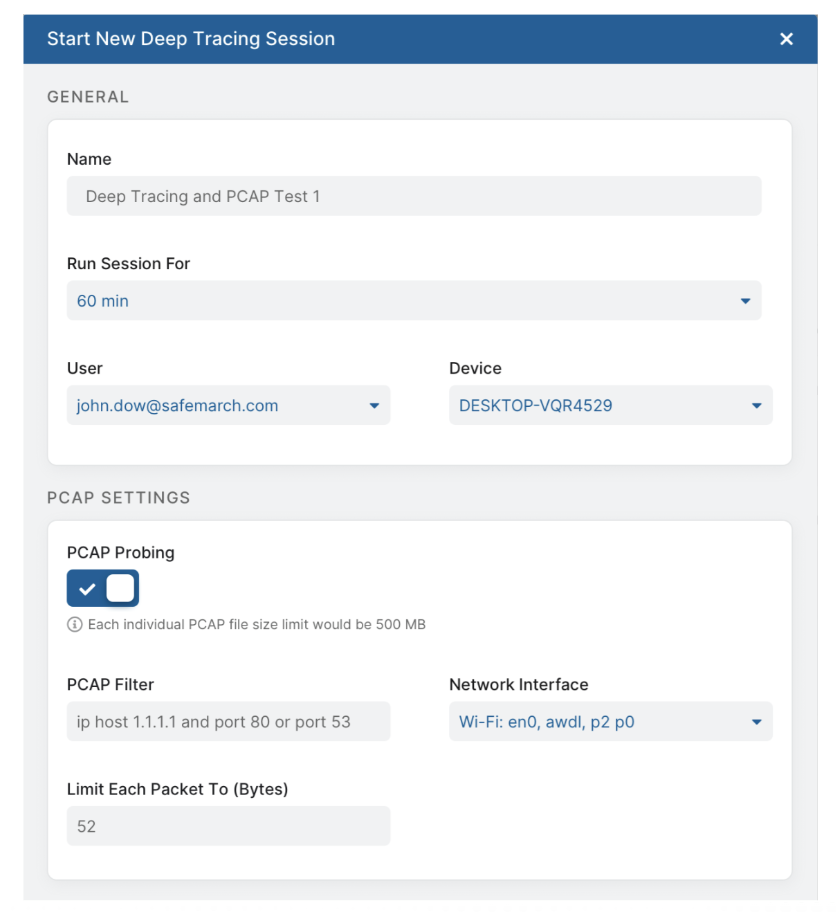This screenshot has height=912, width=836.
Task: Click the PCAP Probing label text
Action: [120, 553]
